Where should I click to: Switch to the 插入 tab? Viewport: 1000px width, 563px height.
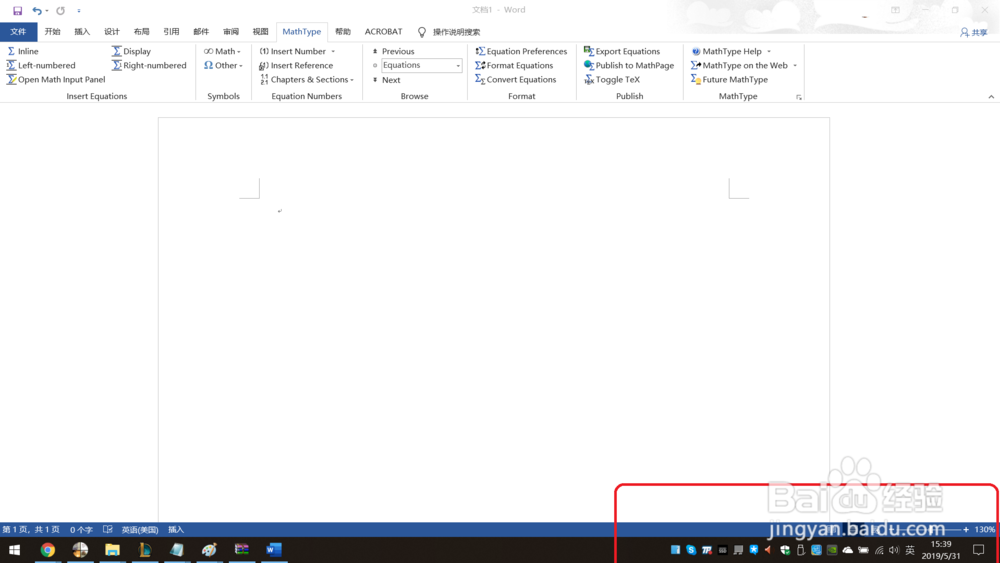coord(82,31)
